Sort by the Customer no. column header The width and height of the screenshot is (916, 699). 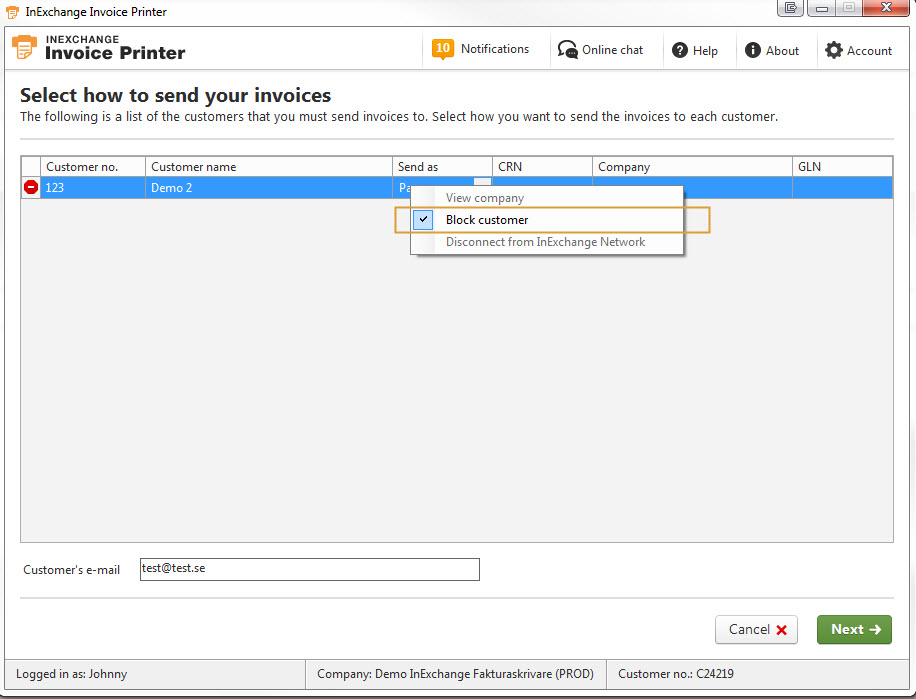coord(93,167)
